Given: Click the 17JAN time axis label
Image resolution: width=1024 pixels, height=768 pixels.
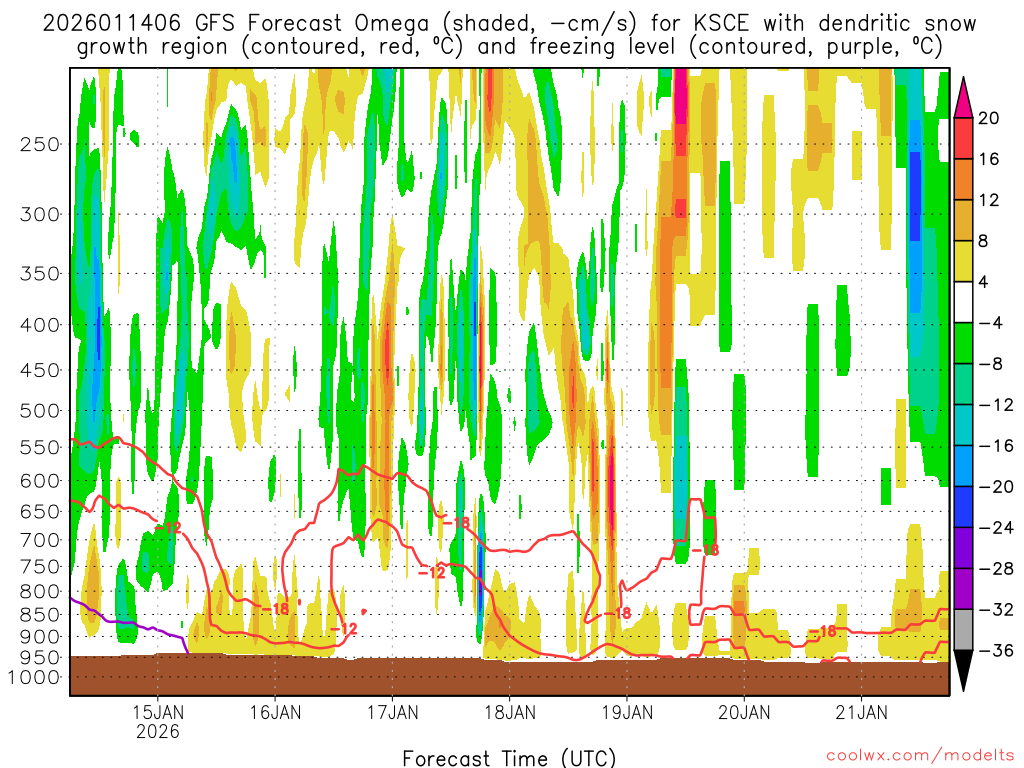Looking at the screenshot, I should coord(392,712).
